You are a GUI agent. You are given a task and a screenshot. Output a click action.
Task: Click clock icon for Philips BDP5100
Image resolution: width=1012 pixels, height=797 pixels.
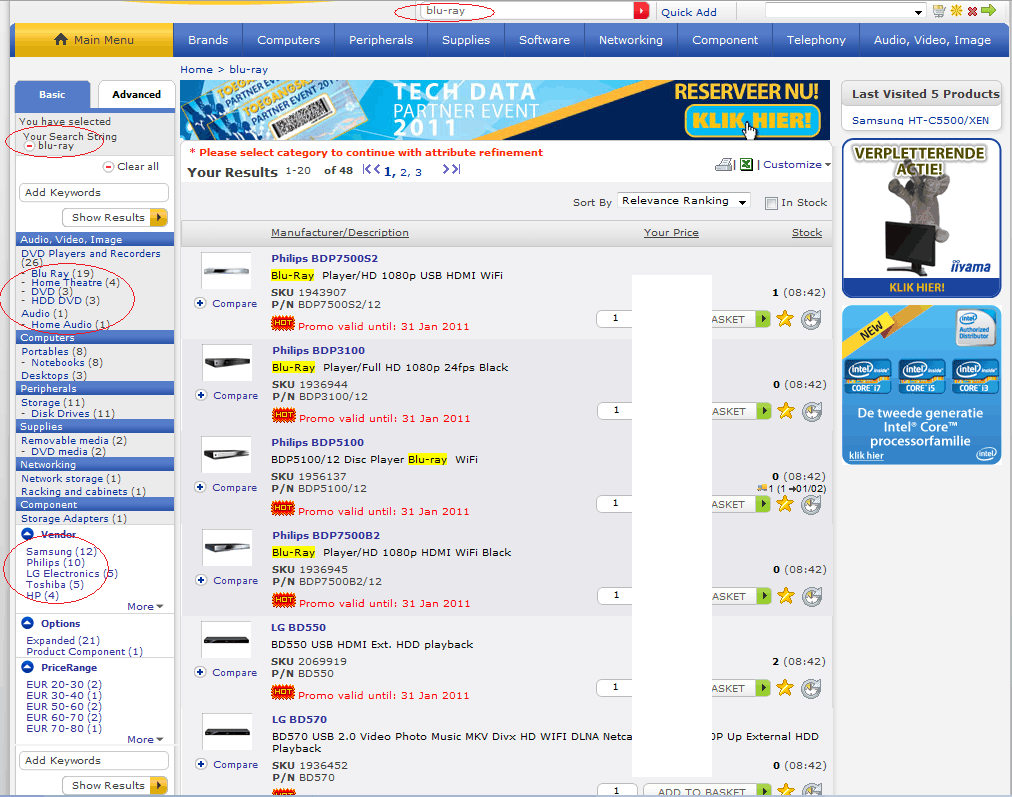[x=811, y=504]
